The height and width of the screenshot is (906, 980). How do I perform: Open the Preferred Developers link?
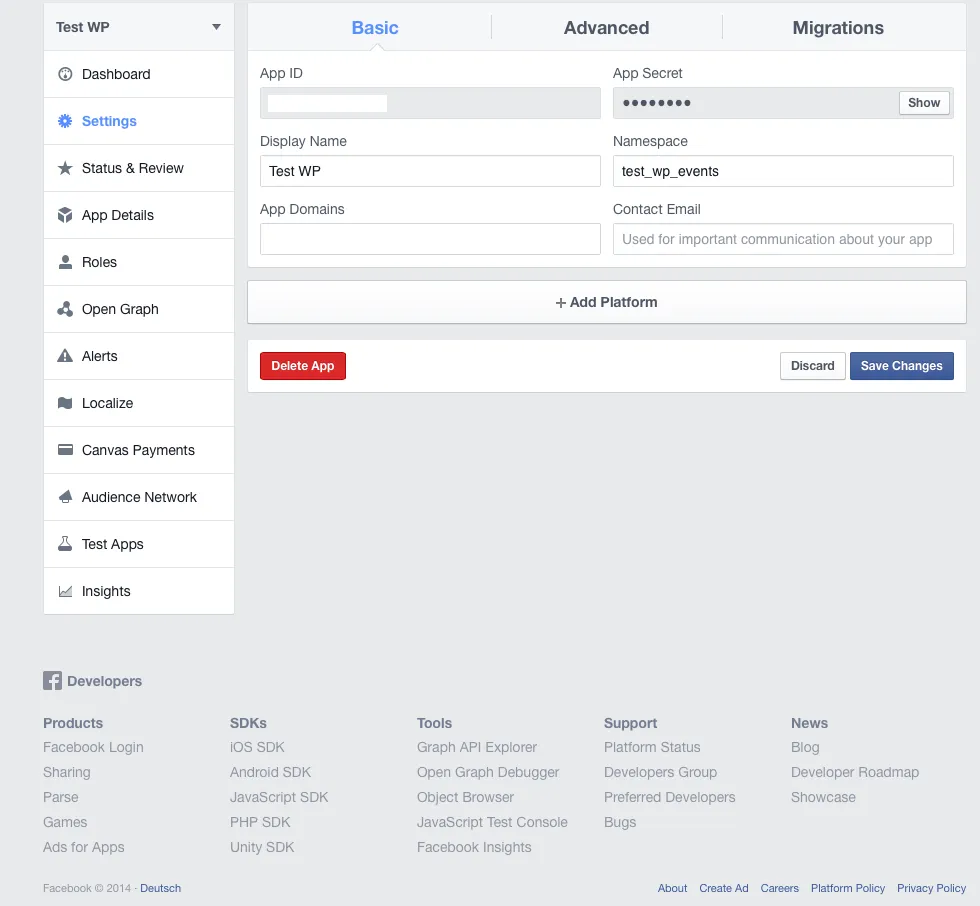click(x=669, y=797)
